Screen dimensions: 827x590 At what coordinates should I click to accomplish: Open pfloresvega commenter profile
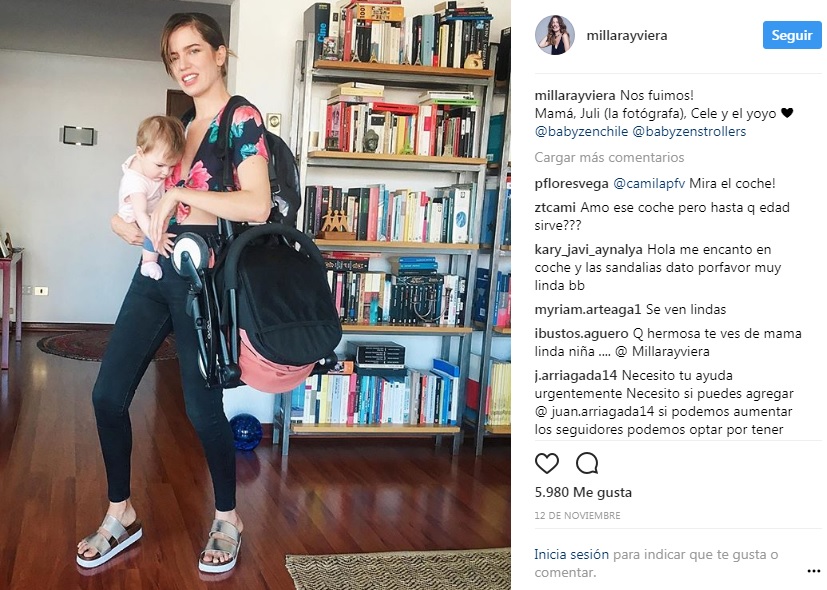pyautogui.click(x=571, y=183)
